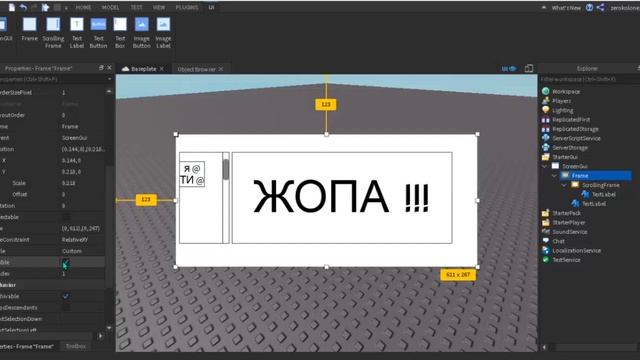
Task: Select the LocalizationService icon in Explorer
Action: click(546, 250)
